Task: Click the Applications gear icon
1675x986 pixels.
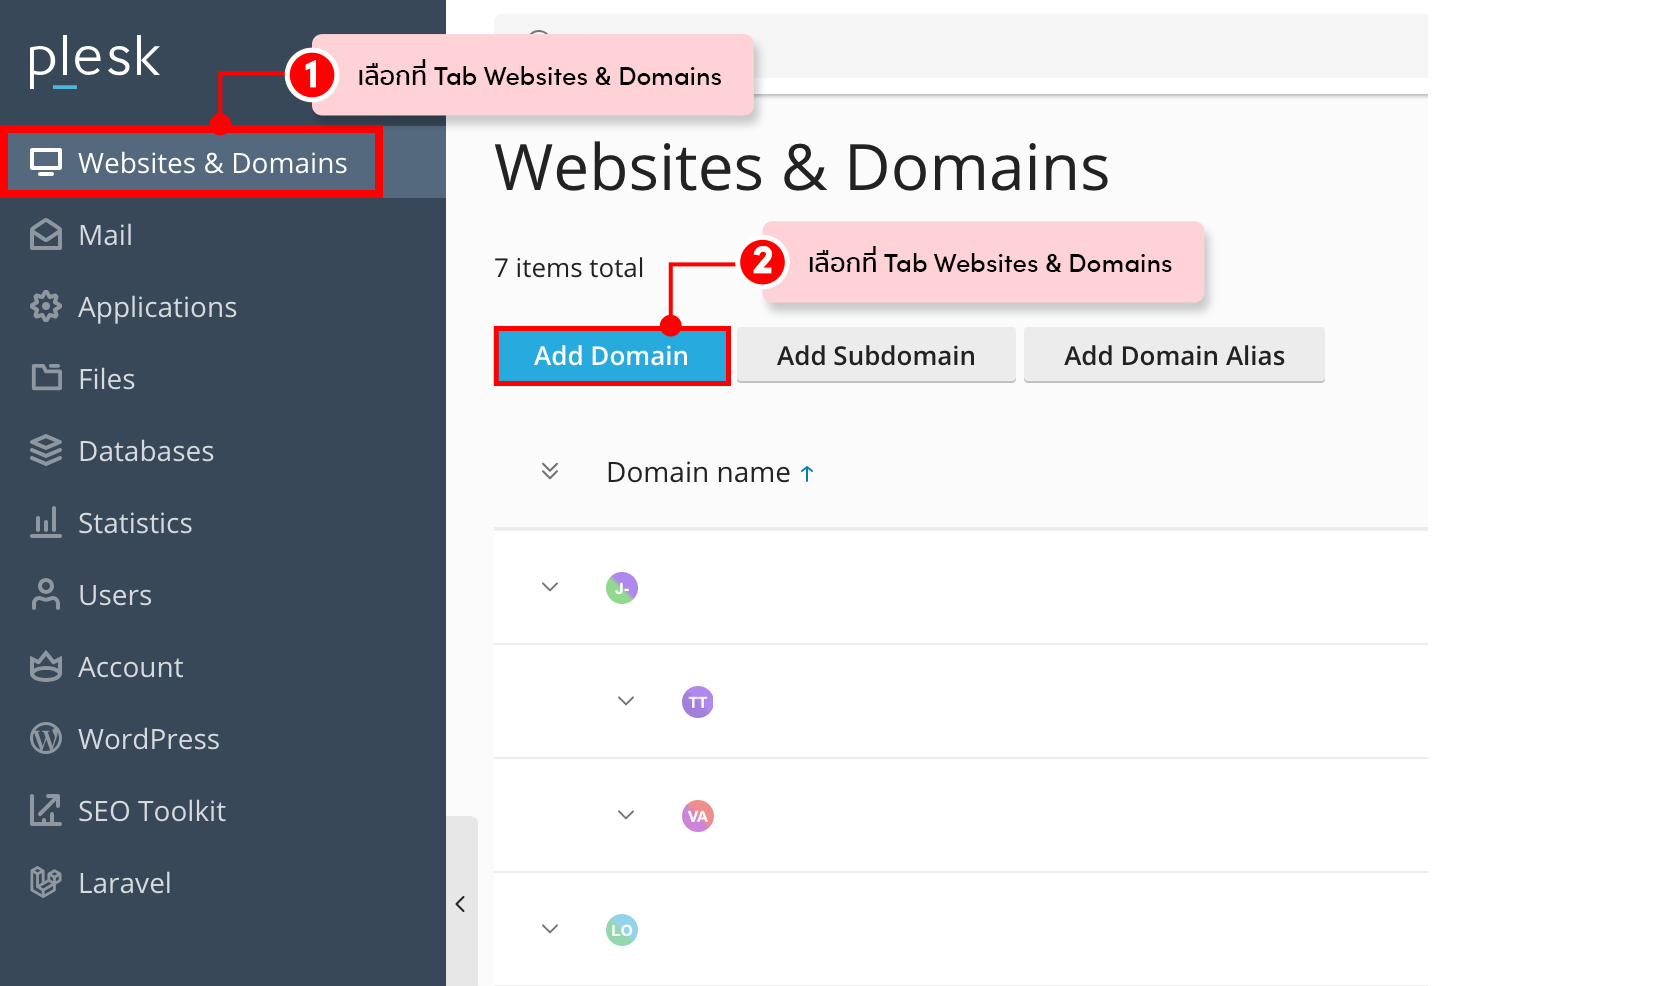Action: tap(46, 306)
